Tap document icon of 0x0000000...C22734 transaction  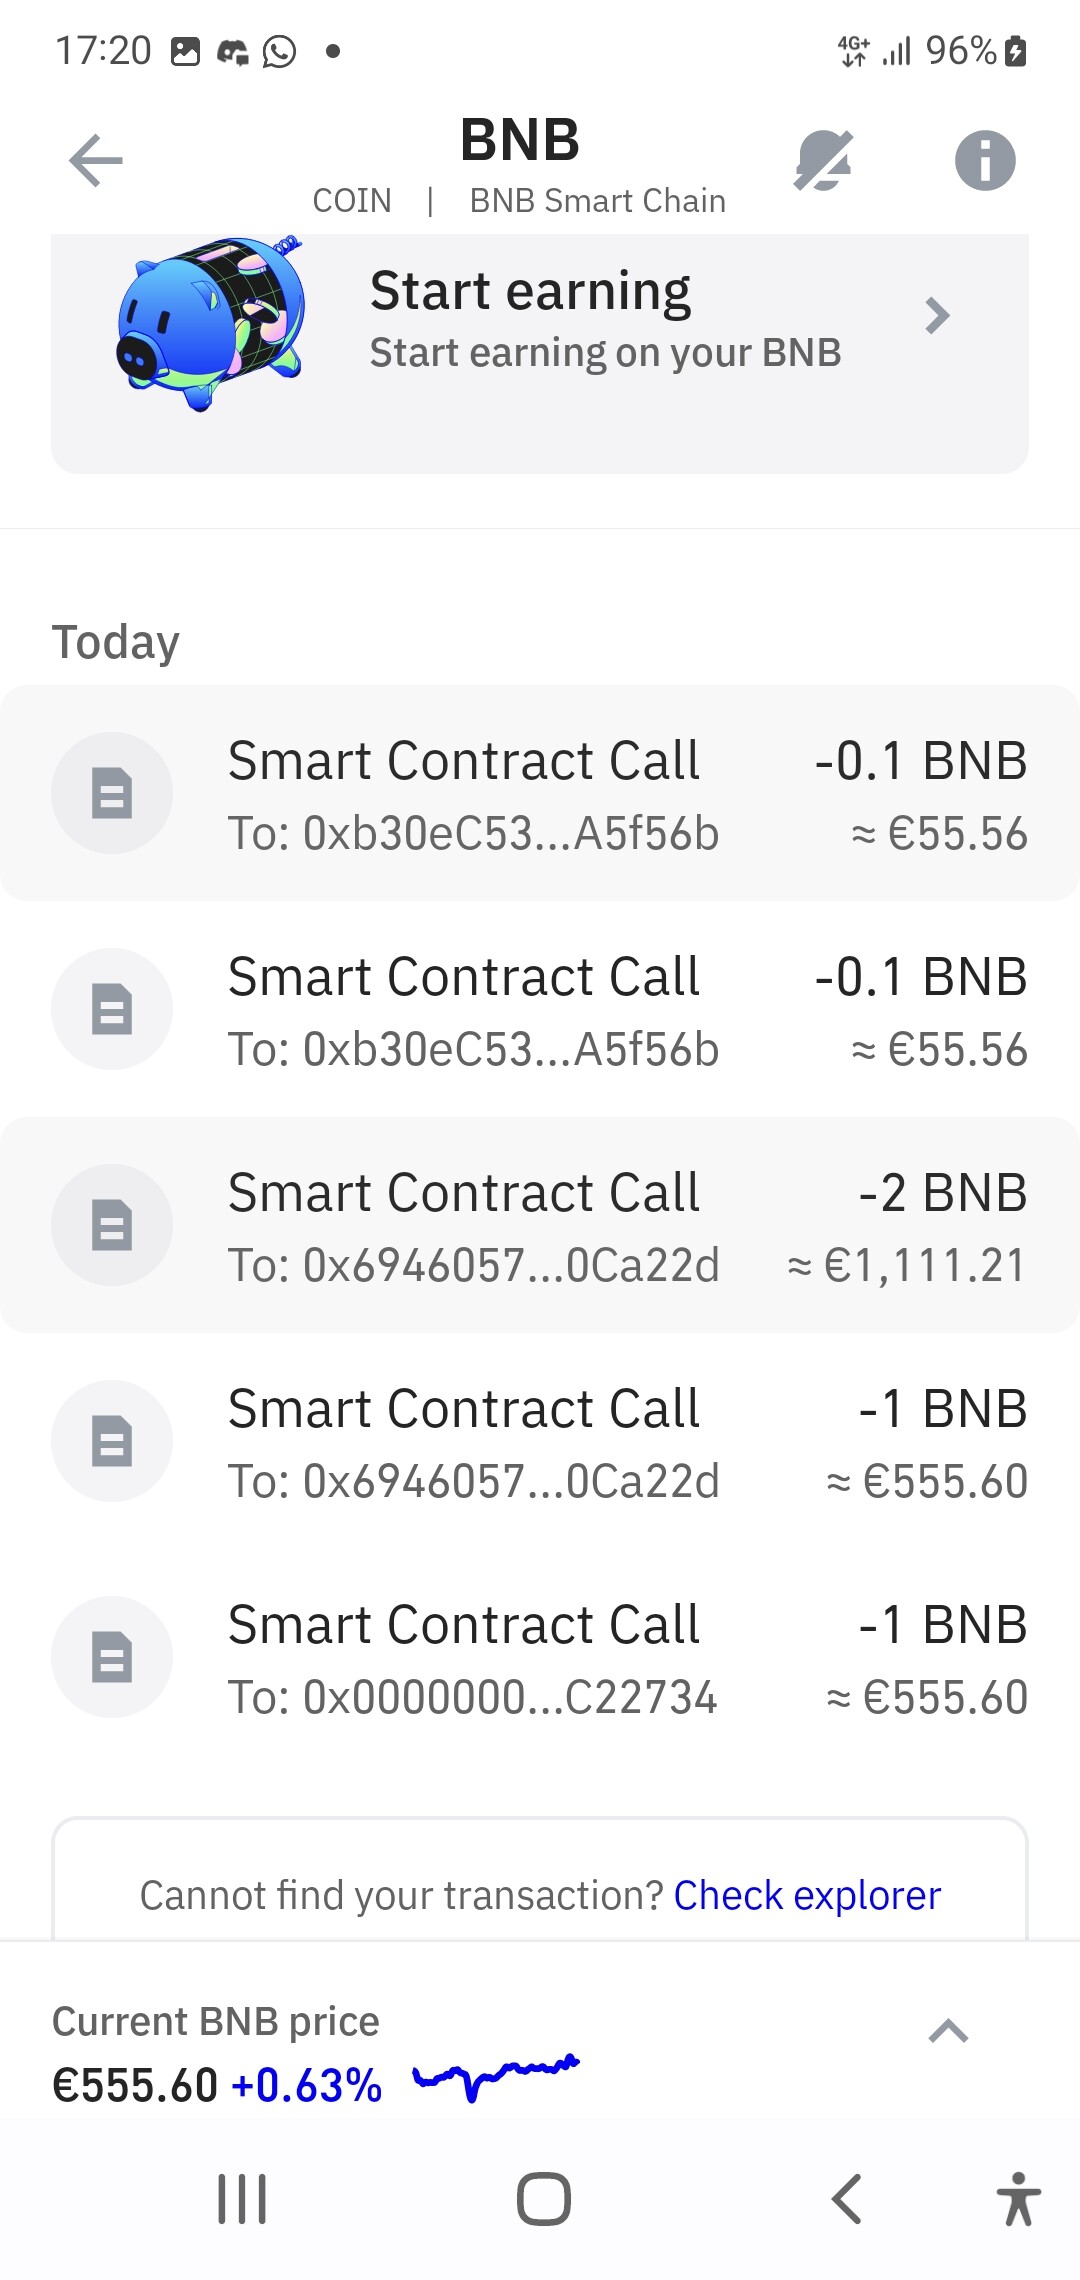click(x=112, y=1657)
